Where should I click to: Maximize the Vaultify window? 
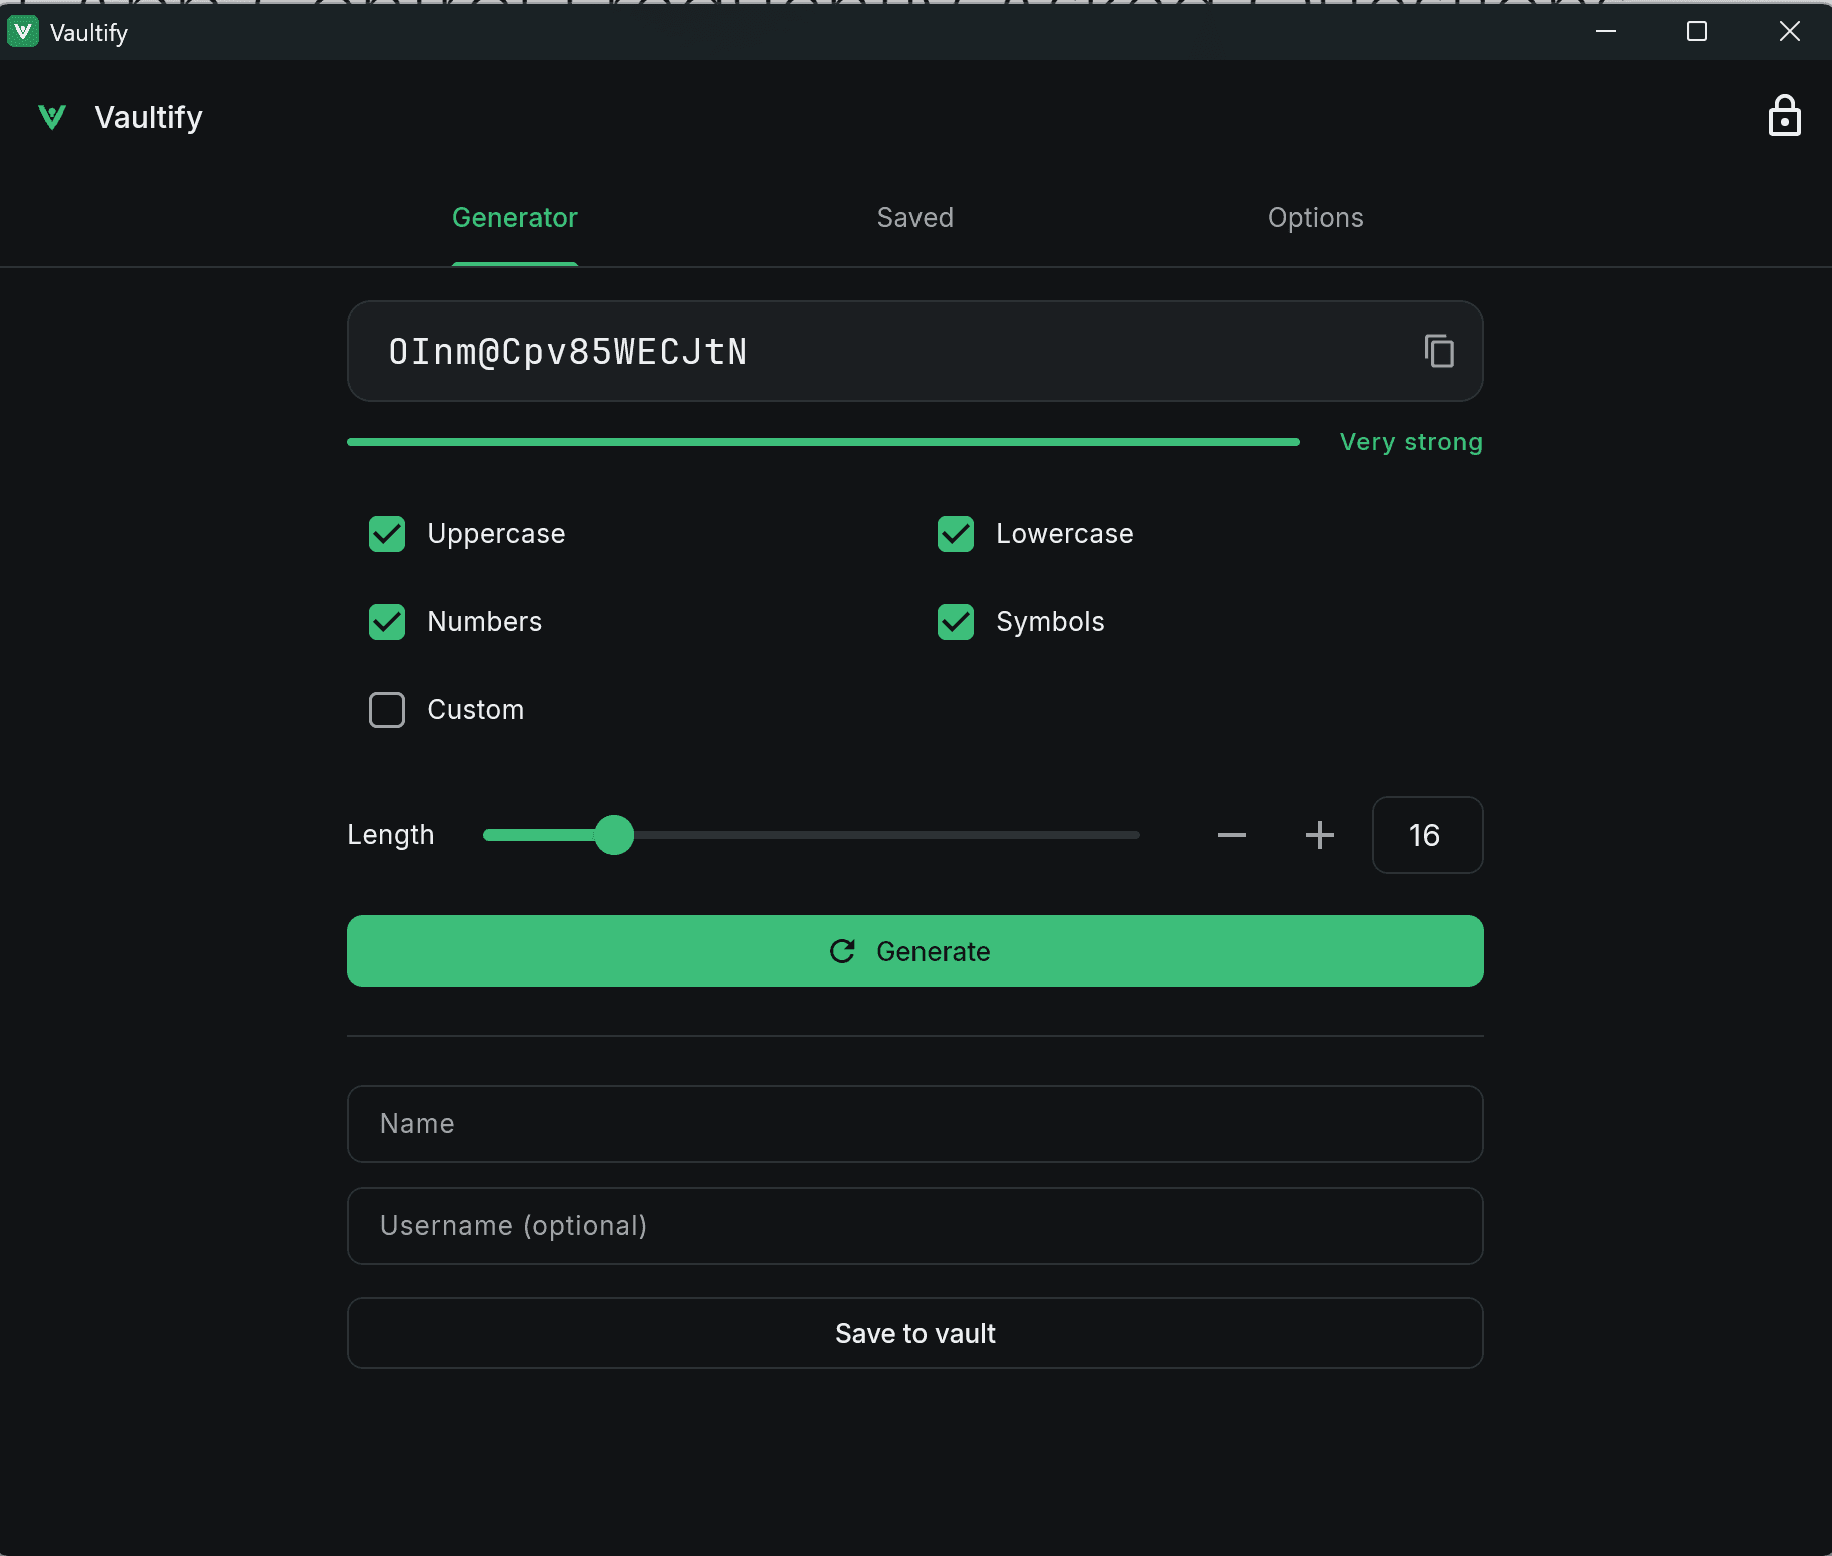(1697, 32)
